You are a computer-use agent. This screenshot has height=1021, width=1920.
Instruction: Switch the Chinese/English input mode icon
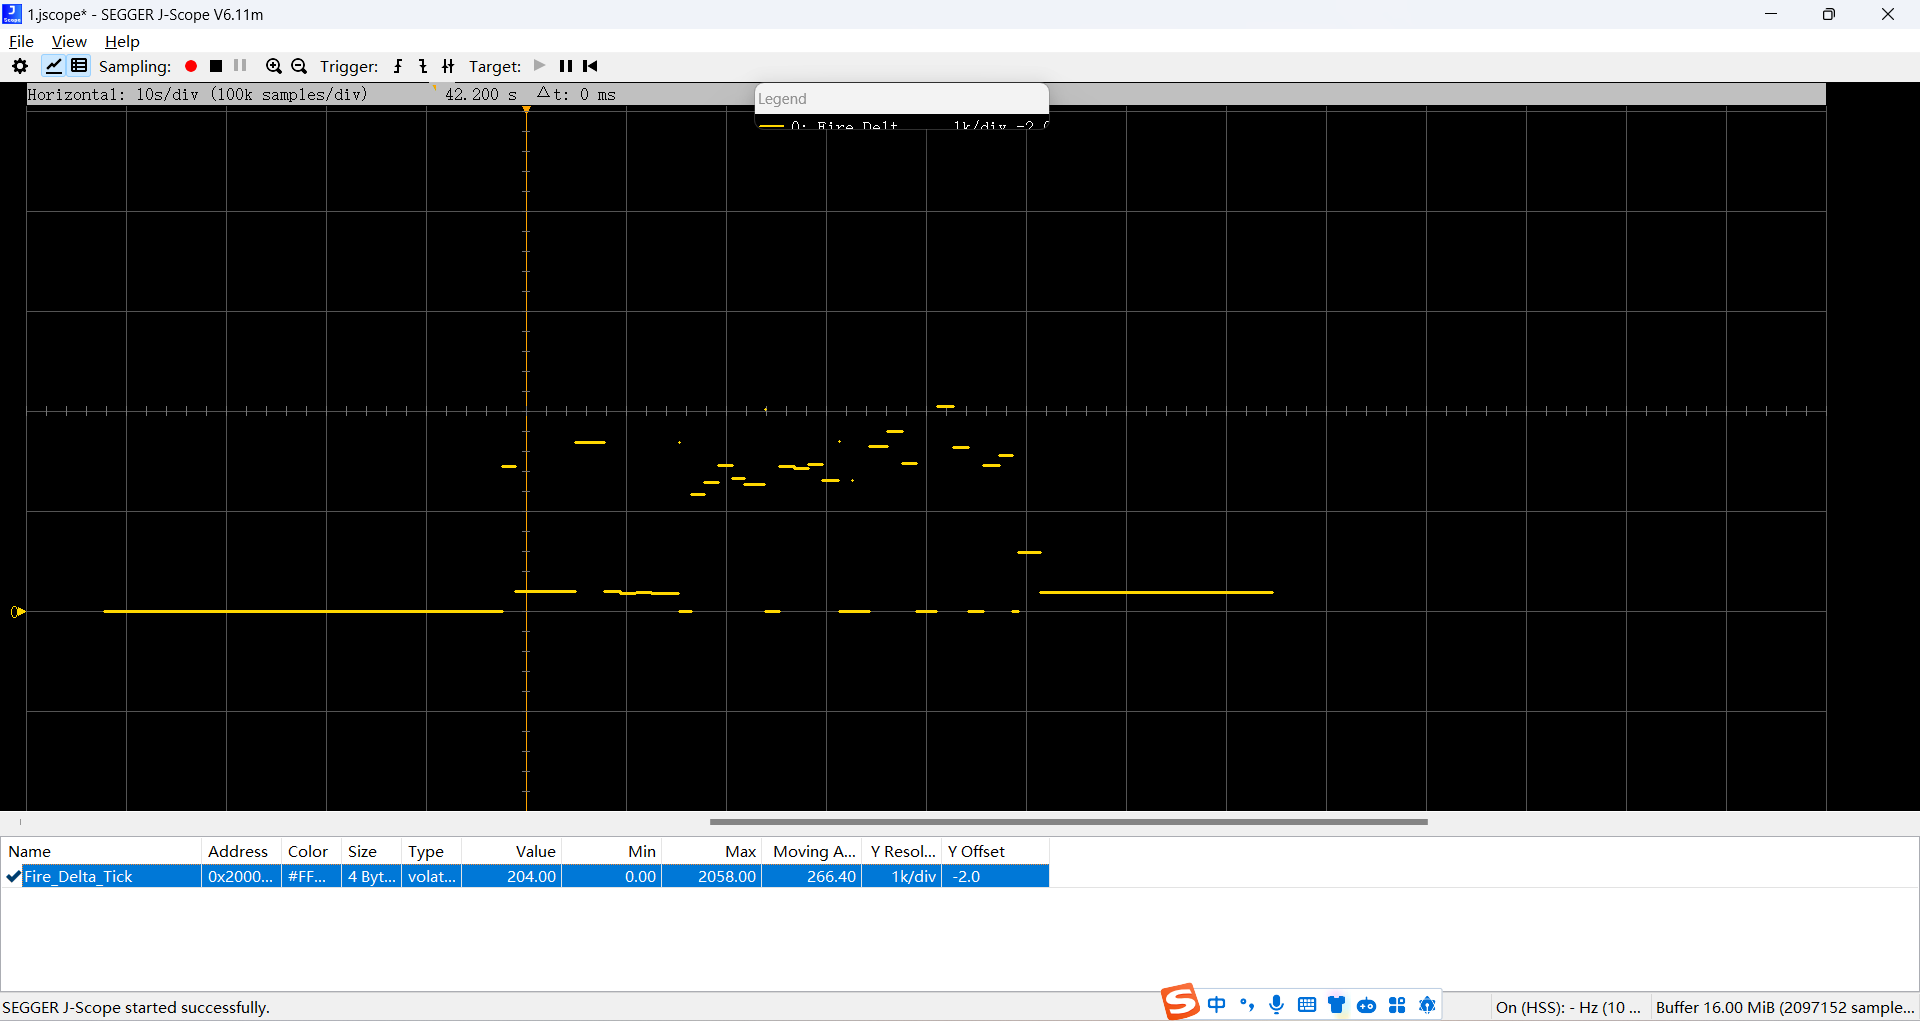point(1216,1005)
